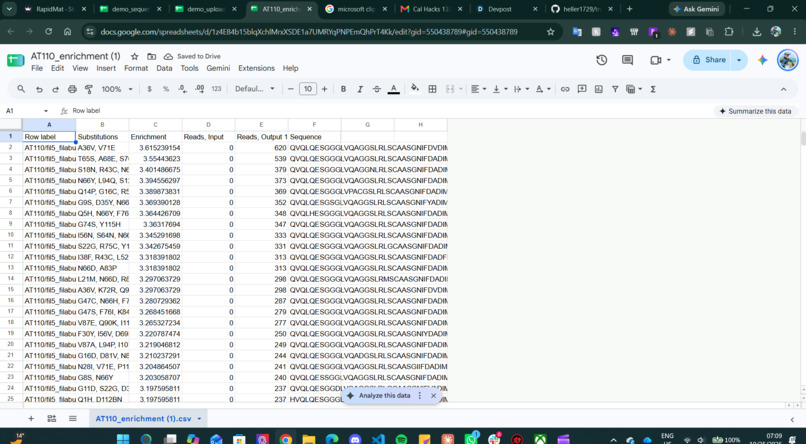Collapse the toolbar with the chevron
Viewport: 806px width, 444px height.
pyautogui.click(x=783, y=89)
